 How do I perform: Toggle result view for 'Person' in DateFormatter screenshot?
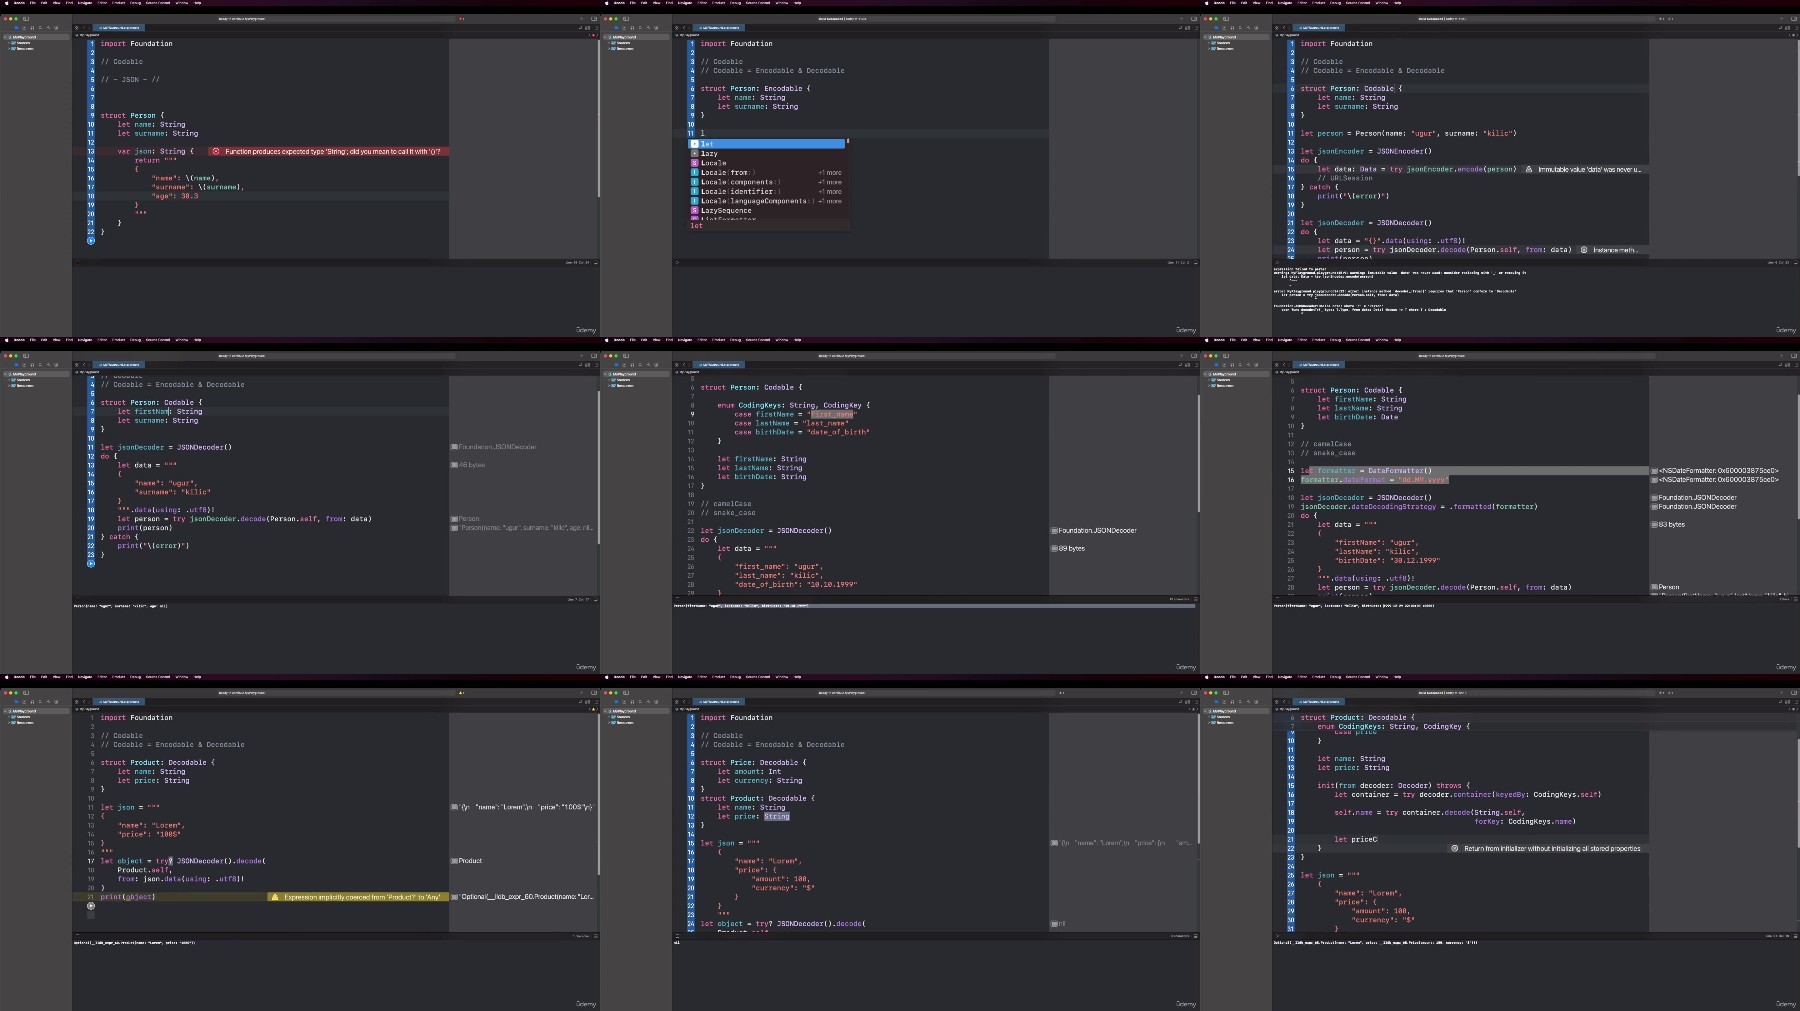point(1654,587)
